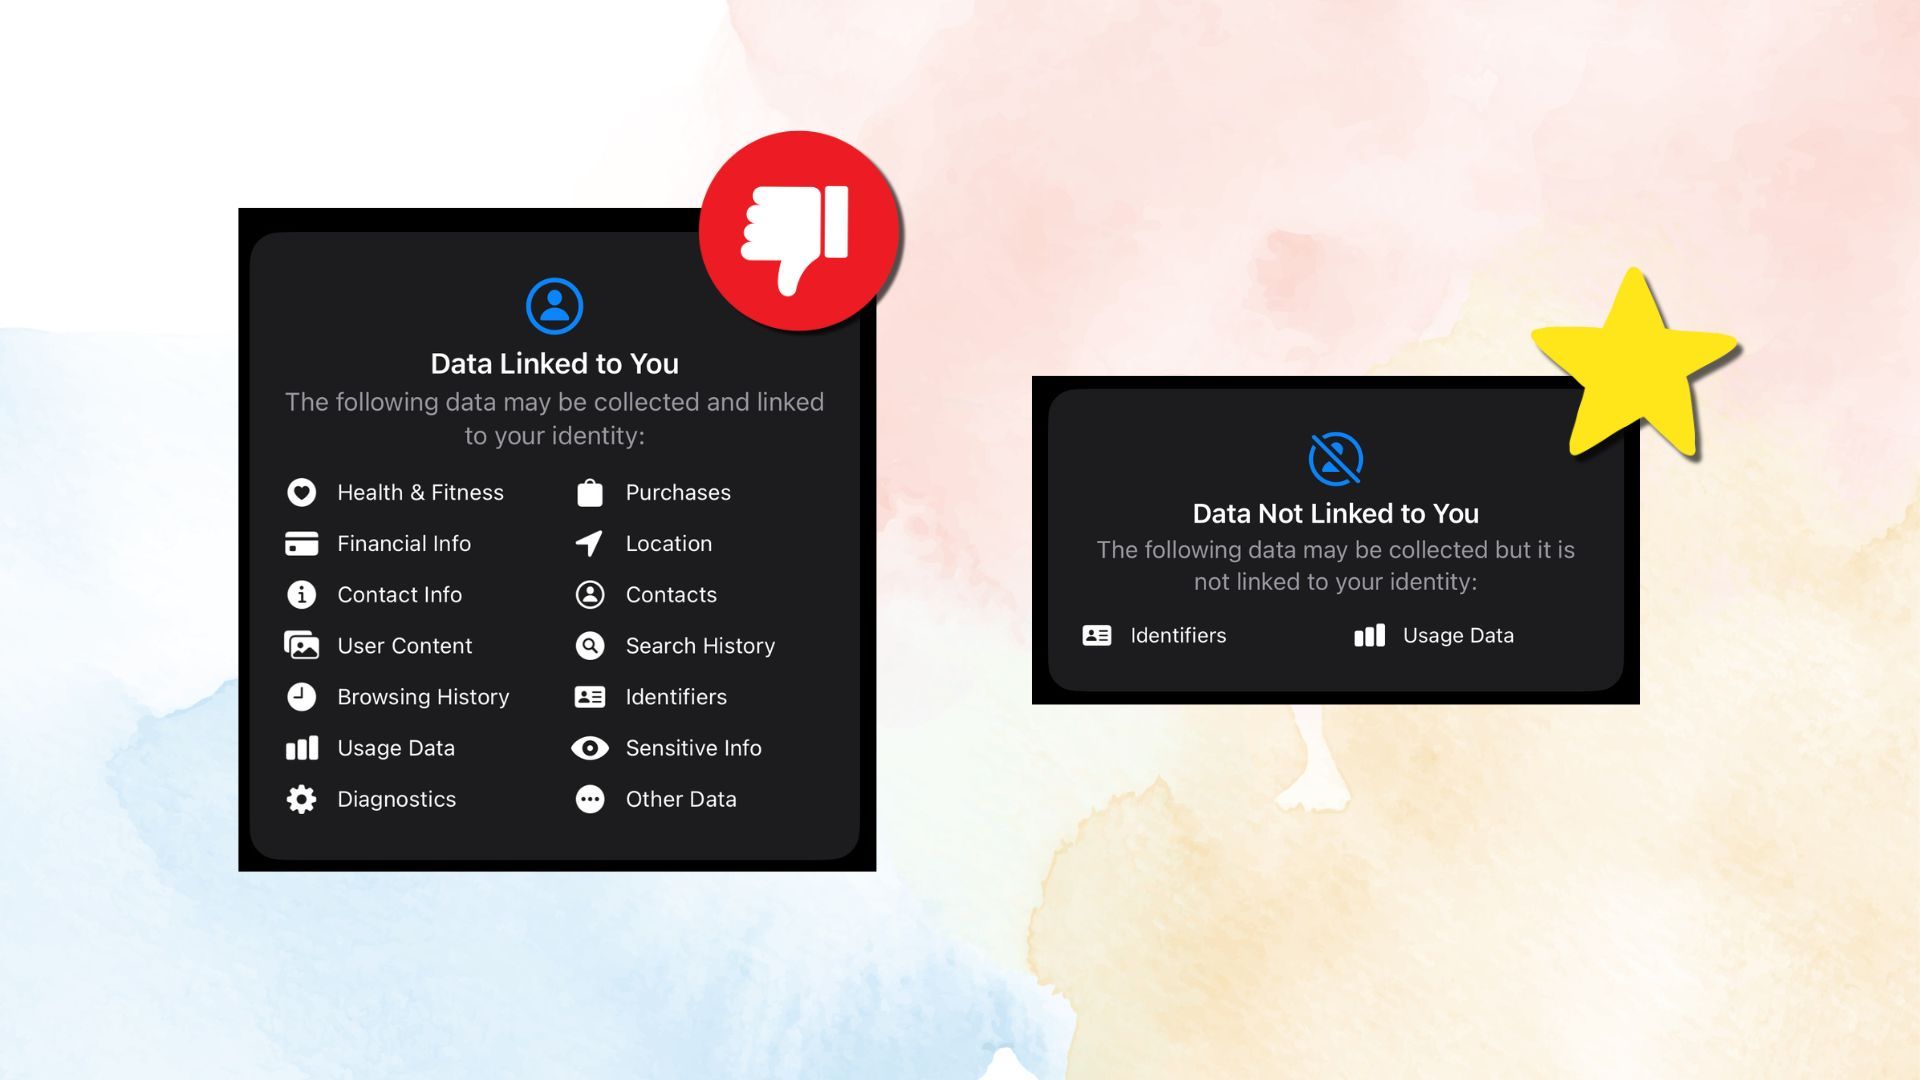Click the crossed-out profile Not Linked icon
1920x1080 pixels.
pyautogui.click(x=1335, y=458)
